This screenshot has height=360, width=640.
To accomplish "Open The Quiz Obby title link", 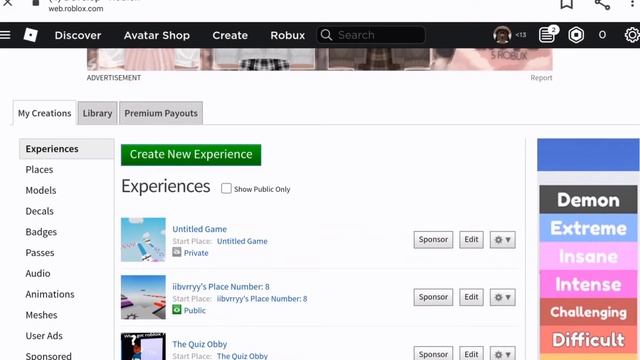I will [200, 344].
